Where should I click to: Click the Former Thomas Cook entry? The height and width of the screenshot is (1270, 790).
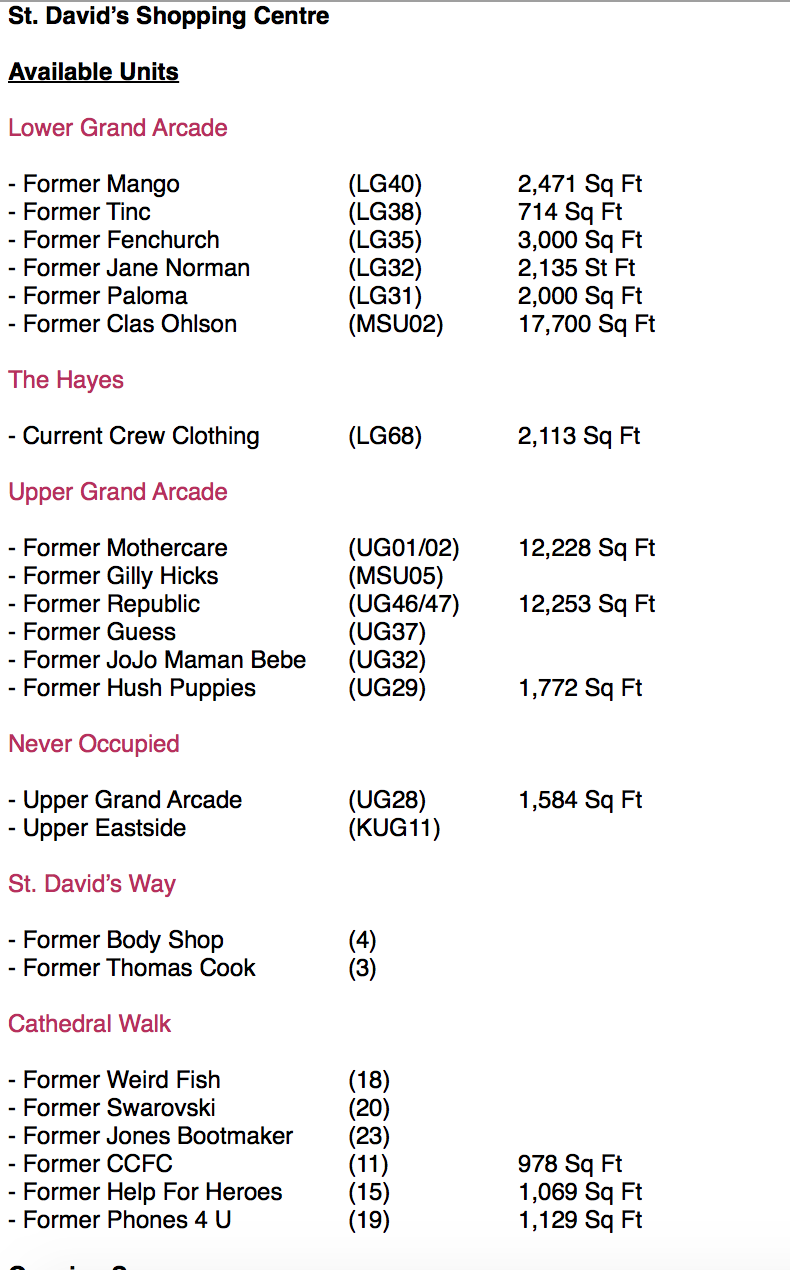point(138,968)
